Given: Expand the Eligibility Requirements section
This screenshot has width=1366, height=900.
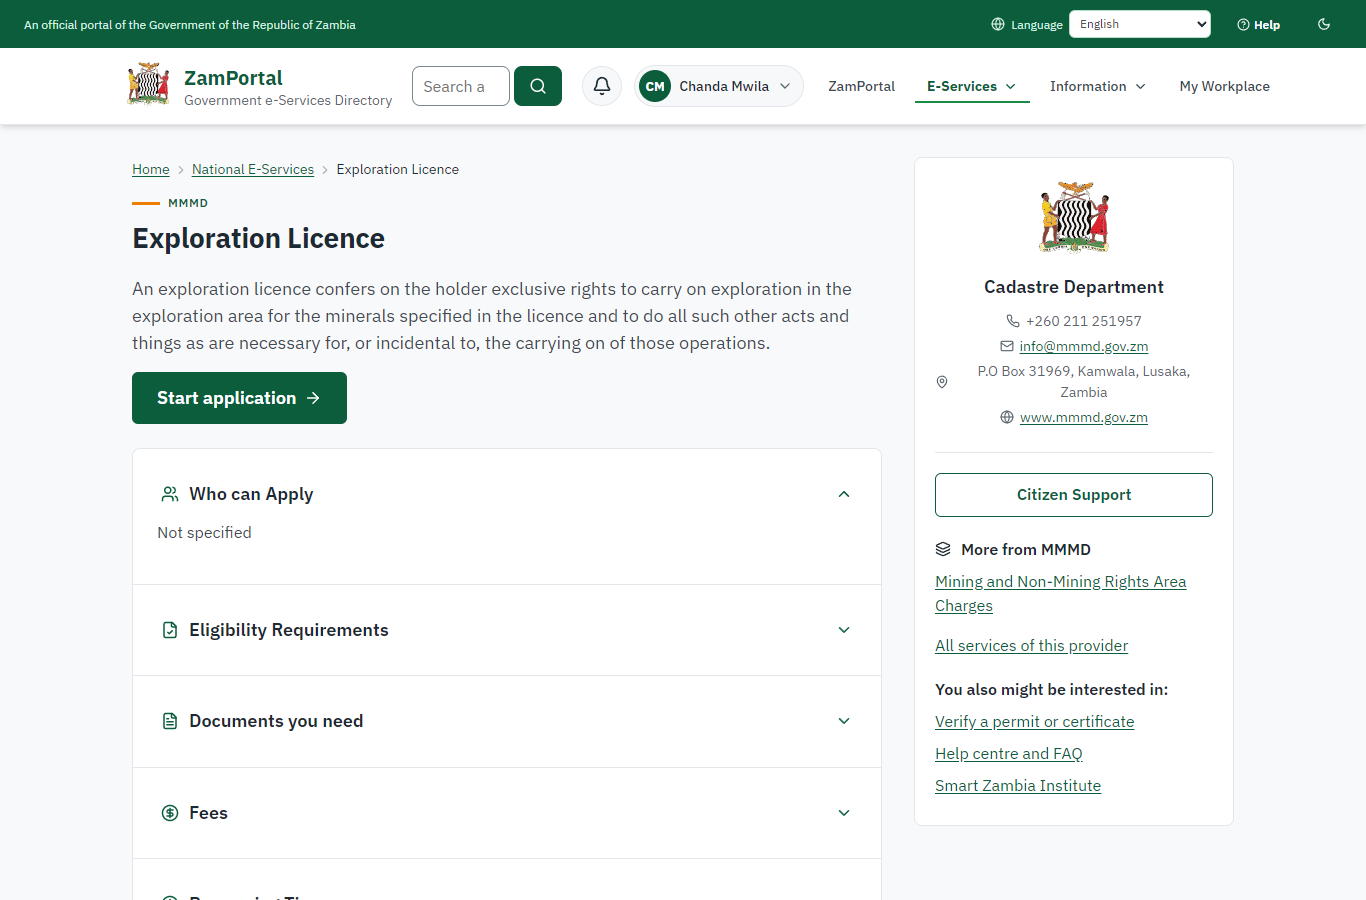Looking at the screenshot, I should point(507,630).
